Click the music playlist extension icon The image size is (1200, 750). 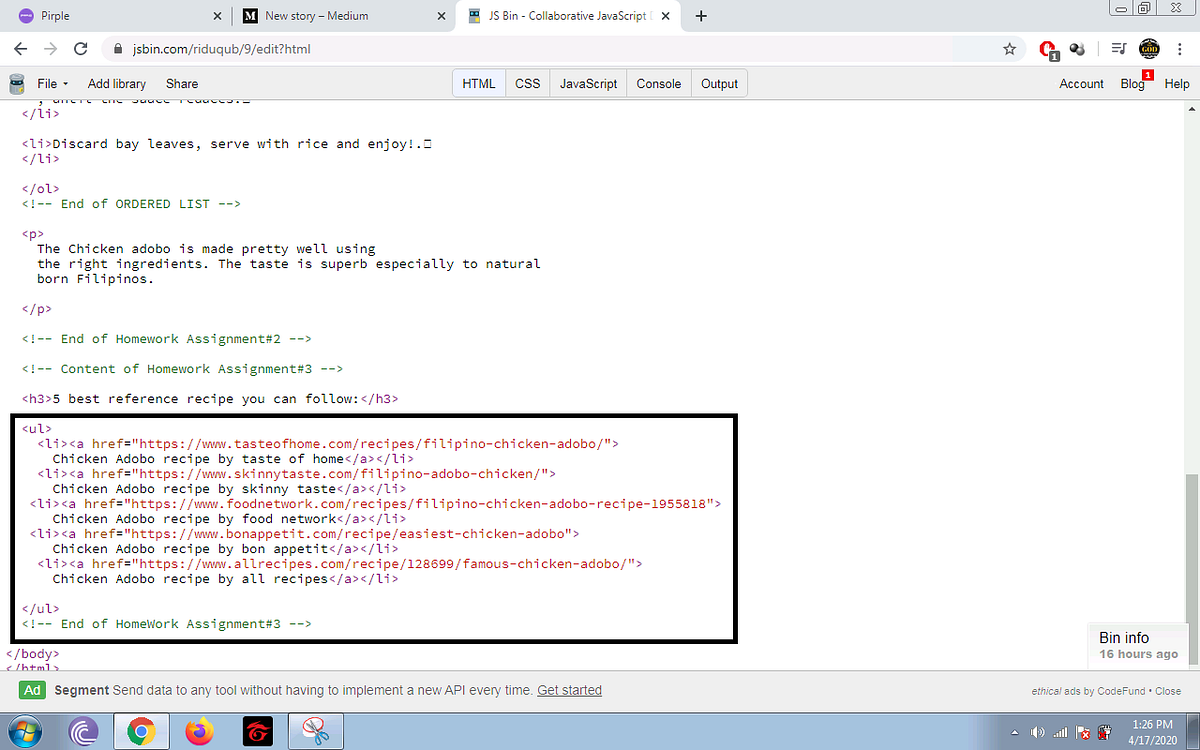tap(1118, 48)
